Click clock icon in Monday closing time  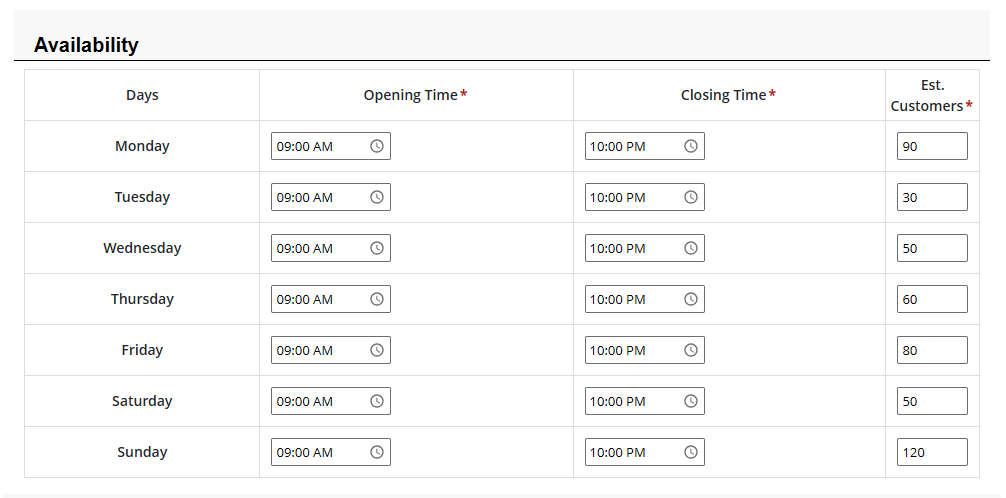pos(691,146)
